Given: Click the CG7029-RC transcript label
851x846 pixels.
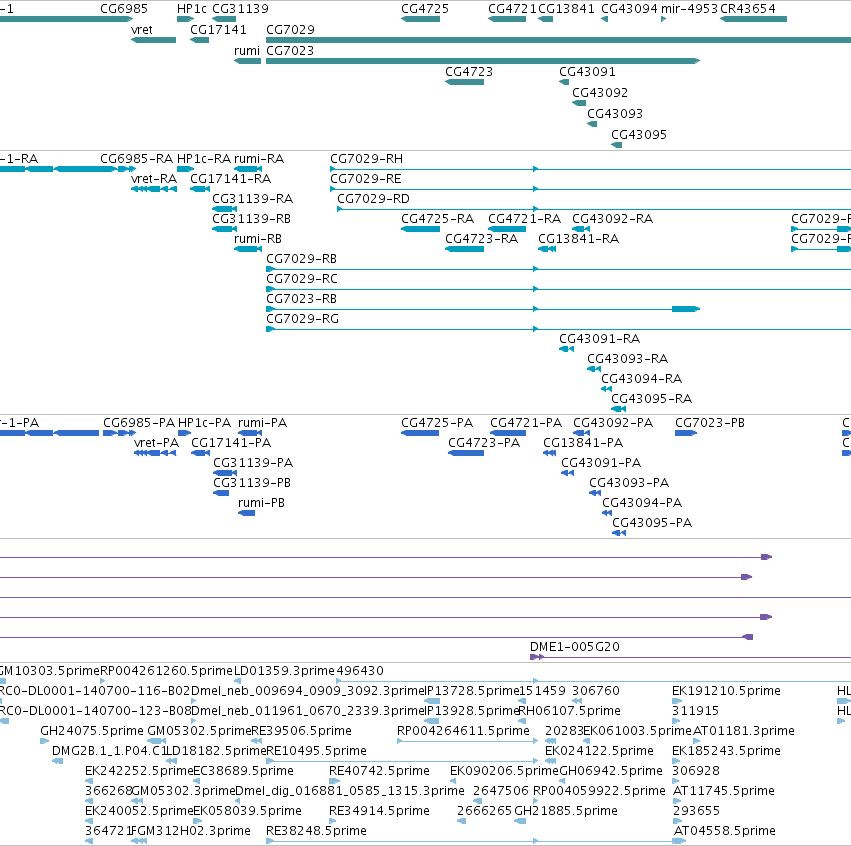Looking at the screenshot, I should click(302, 279).
